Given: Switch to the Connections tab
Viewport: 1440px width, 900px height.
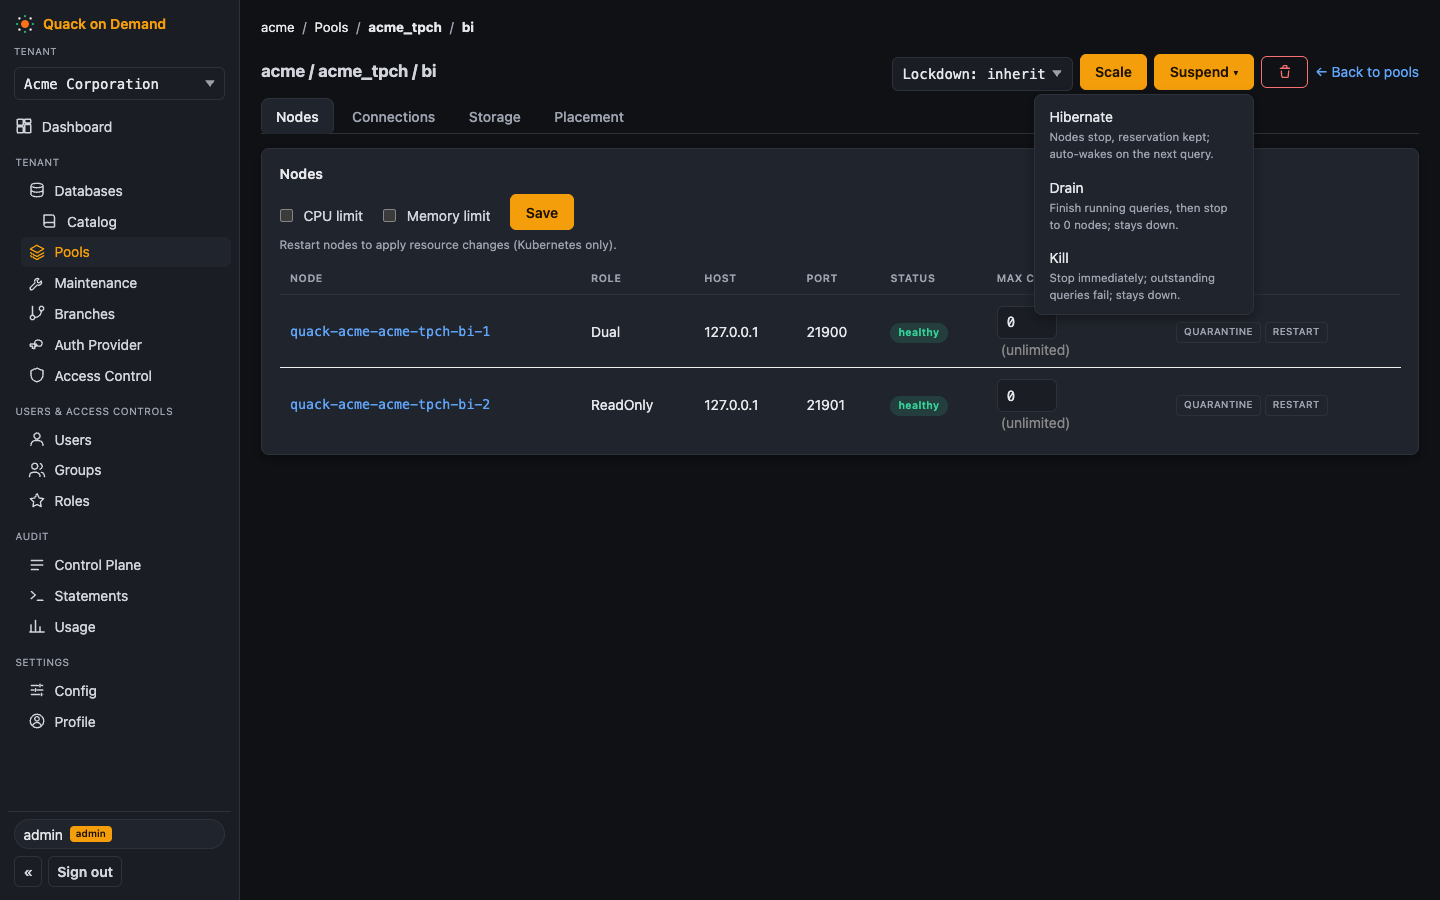Looking at the screenshot, I should pos(393,116).
